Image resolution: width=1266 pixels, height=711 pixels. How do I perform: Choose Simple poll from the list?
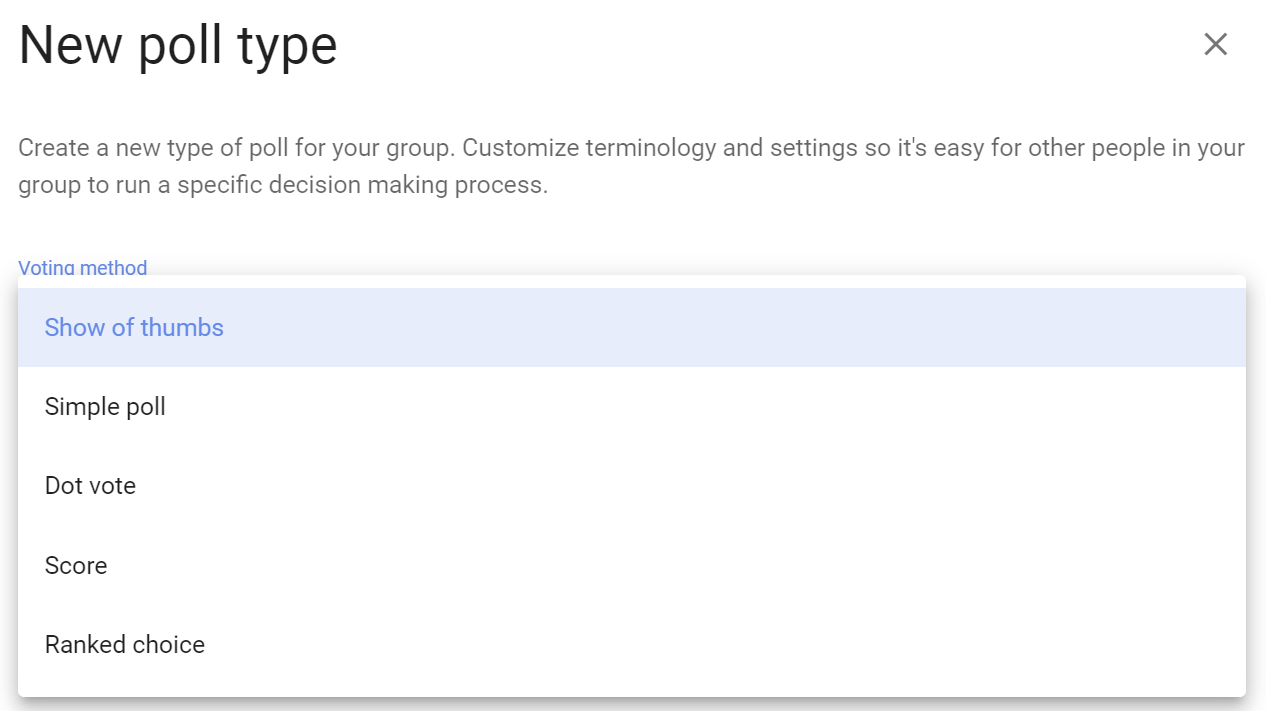click(632, 407)
